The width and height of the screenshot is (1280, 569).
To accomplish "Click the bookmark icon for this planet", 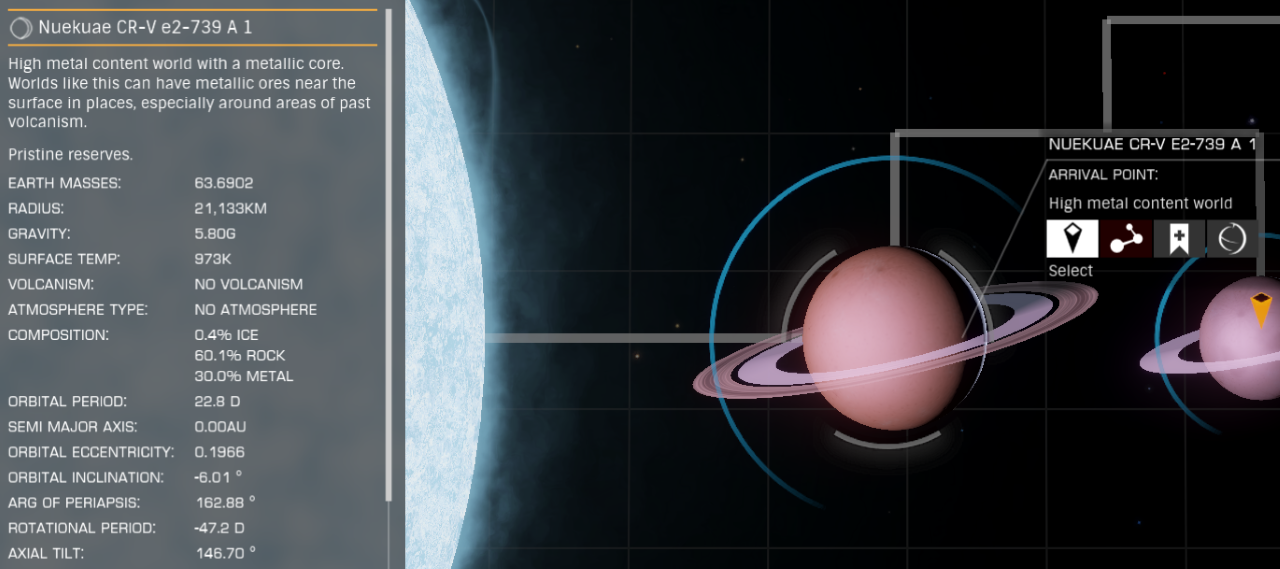I will 1178,239.
